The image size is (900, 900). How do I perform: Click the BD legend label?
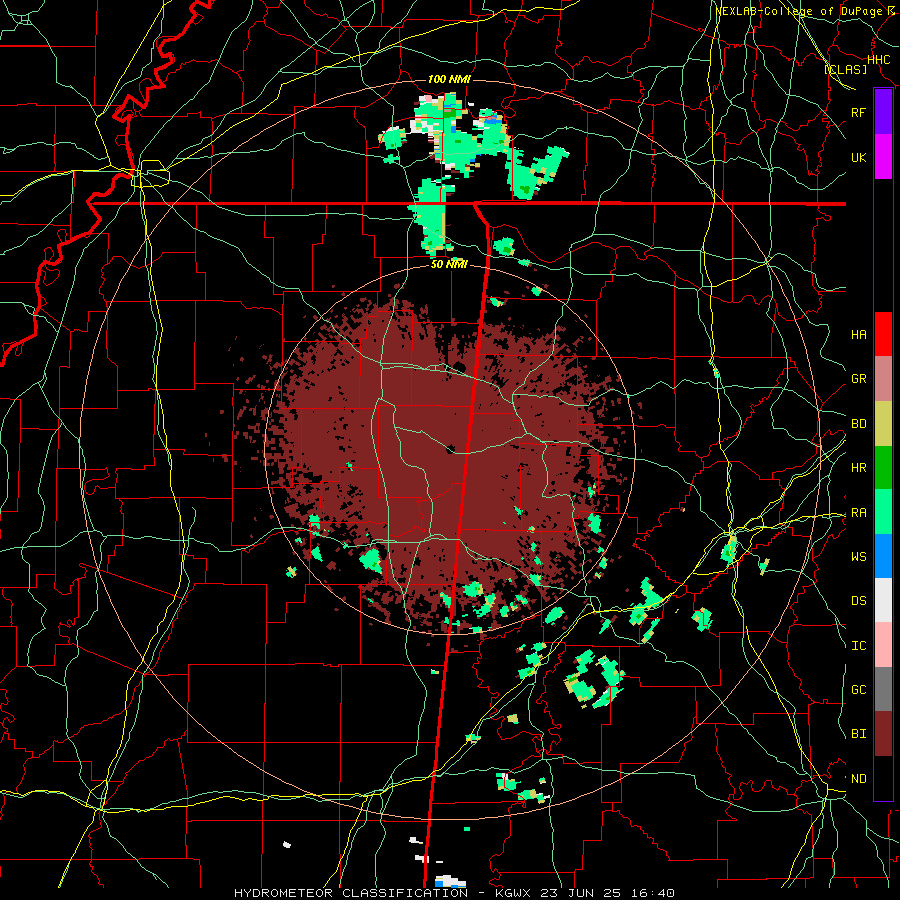click(859, 424)
